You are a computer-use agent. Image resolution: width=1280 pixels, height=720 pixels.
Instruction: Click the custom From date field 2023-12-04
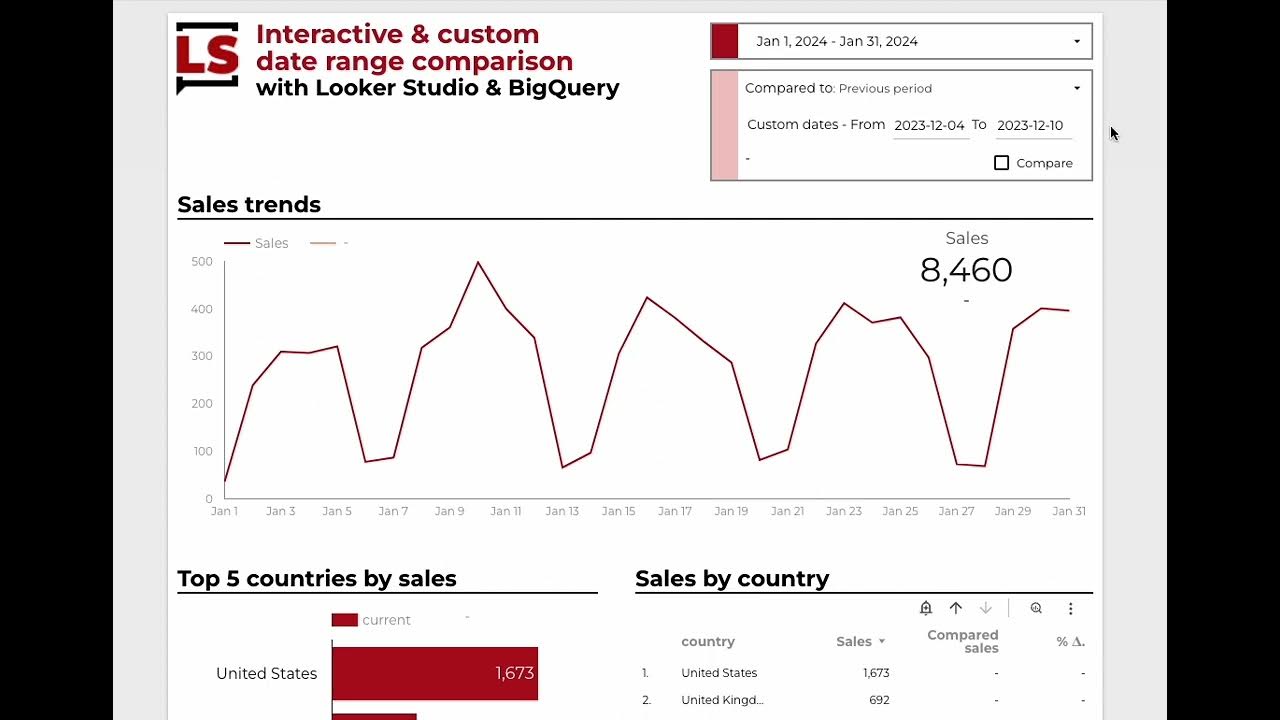[929, 125]
